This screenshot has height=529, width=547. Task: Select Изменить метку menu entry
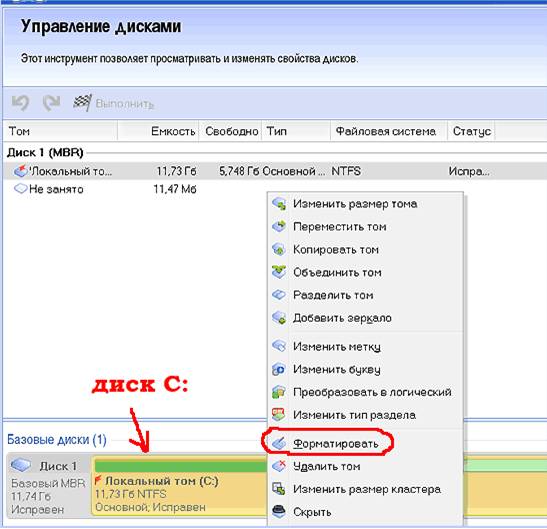click(365, 347)
